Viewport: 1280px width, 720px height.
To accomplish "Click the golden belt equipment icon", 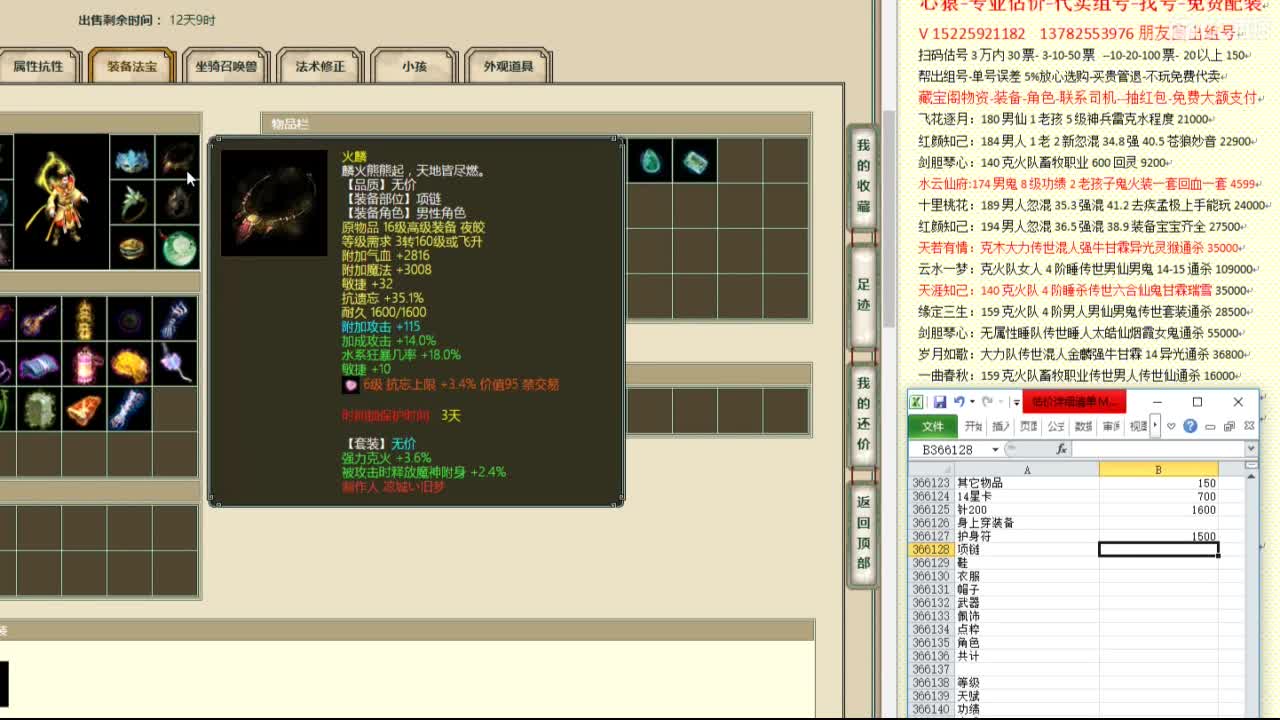I will (x=132, y=248).
